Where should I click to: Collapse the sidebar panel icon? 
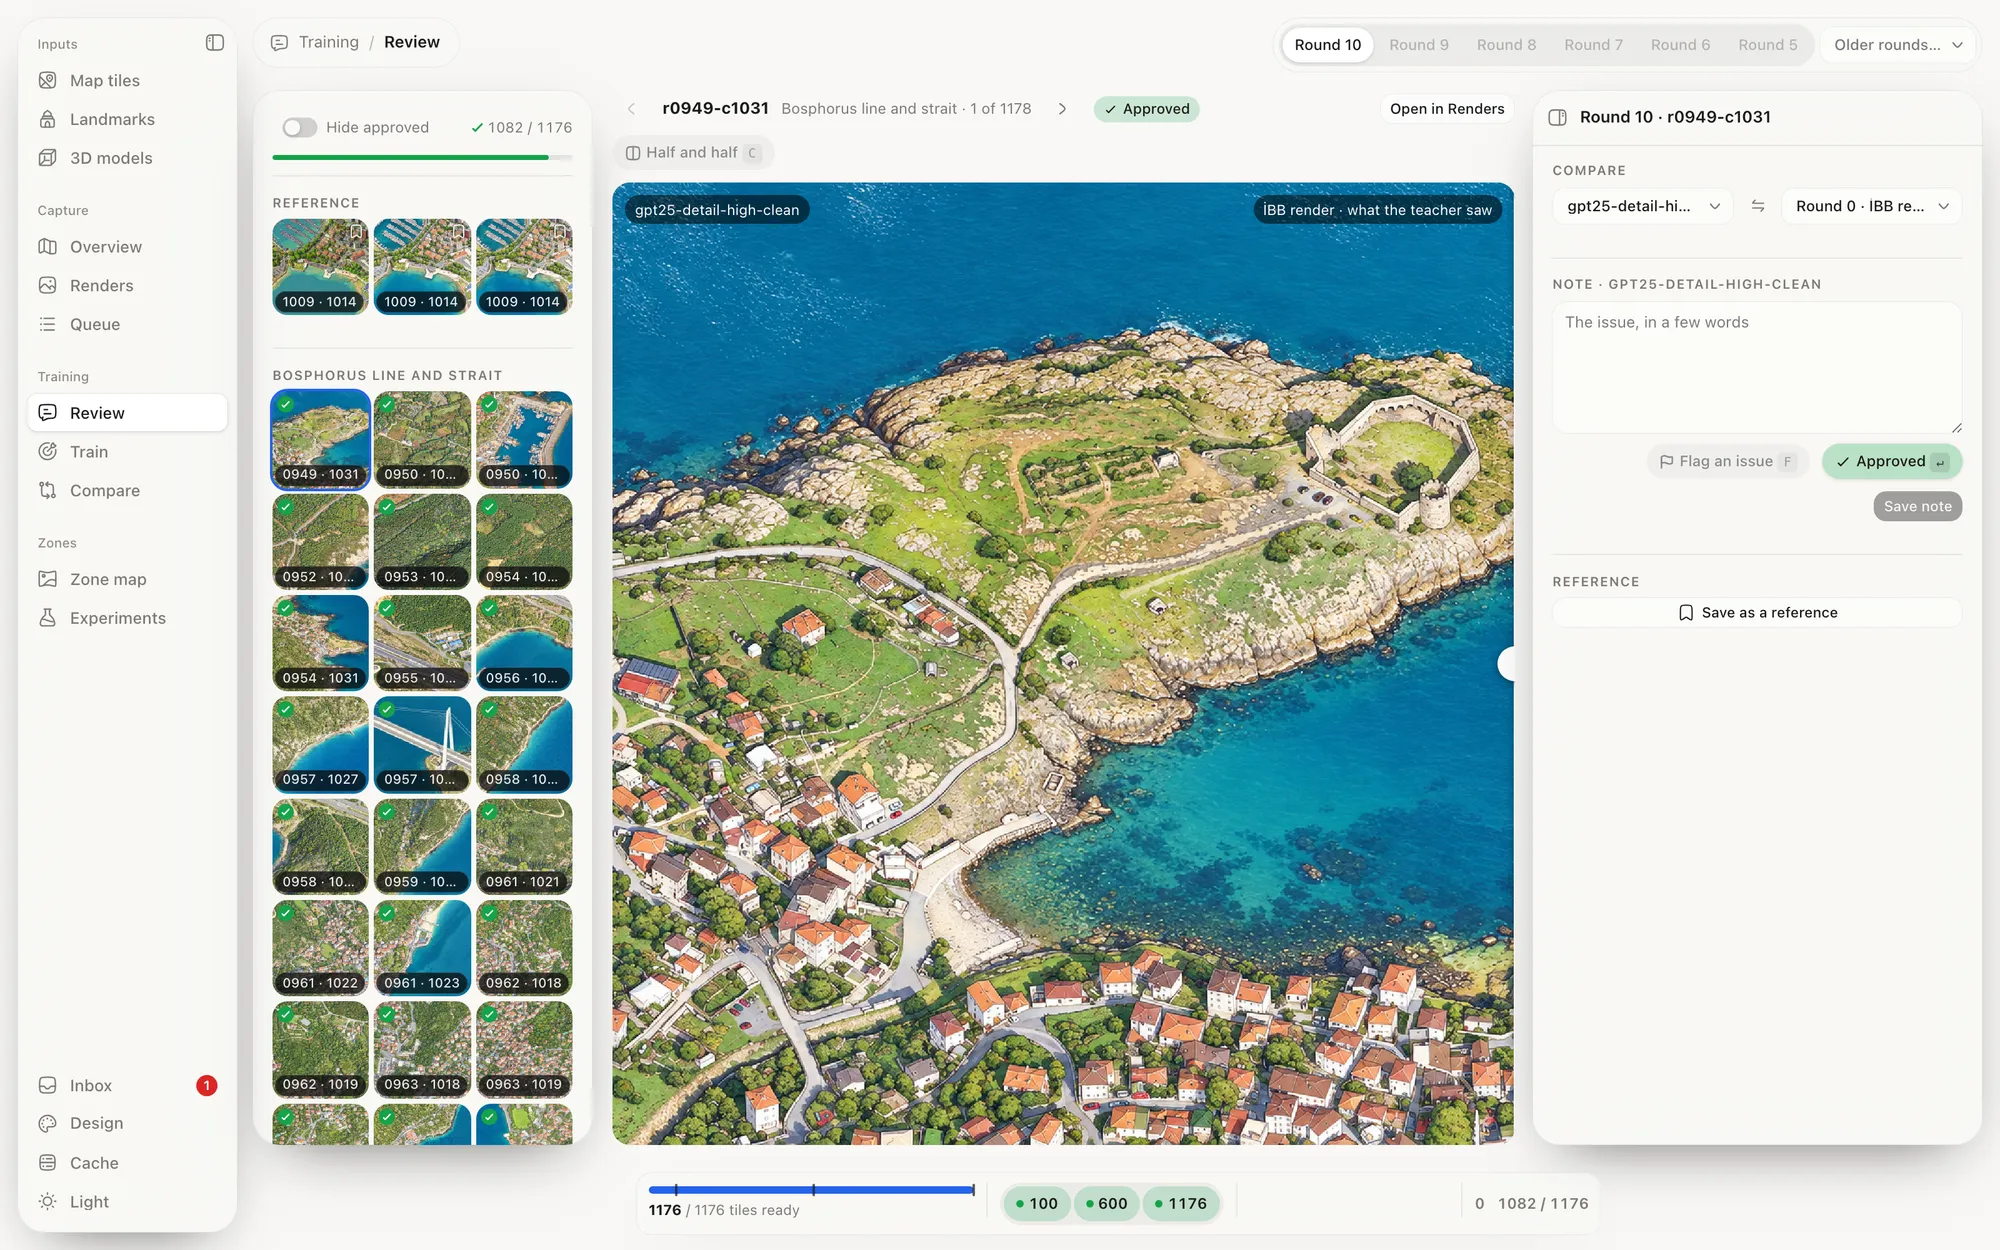click(x=214, y=43)
